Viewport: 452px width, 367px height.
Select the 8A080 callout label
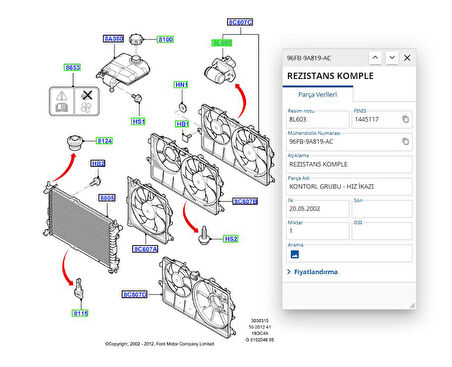[x=113, y=39]
